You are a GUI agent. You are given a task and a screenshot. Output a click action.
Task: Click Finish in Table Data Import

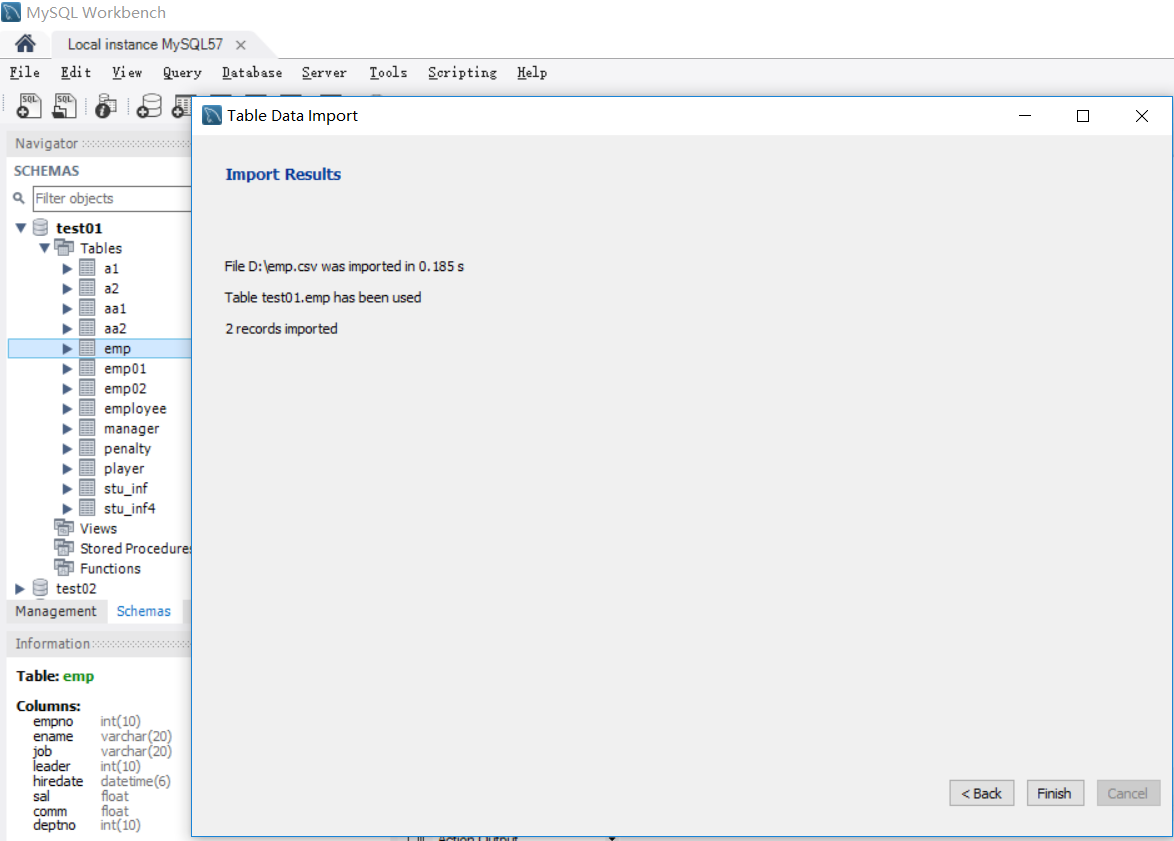pyautogui.click(x=1054, y=793)
